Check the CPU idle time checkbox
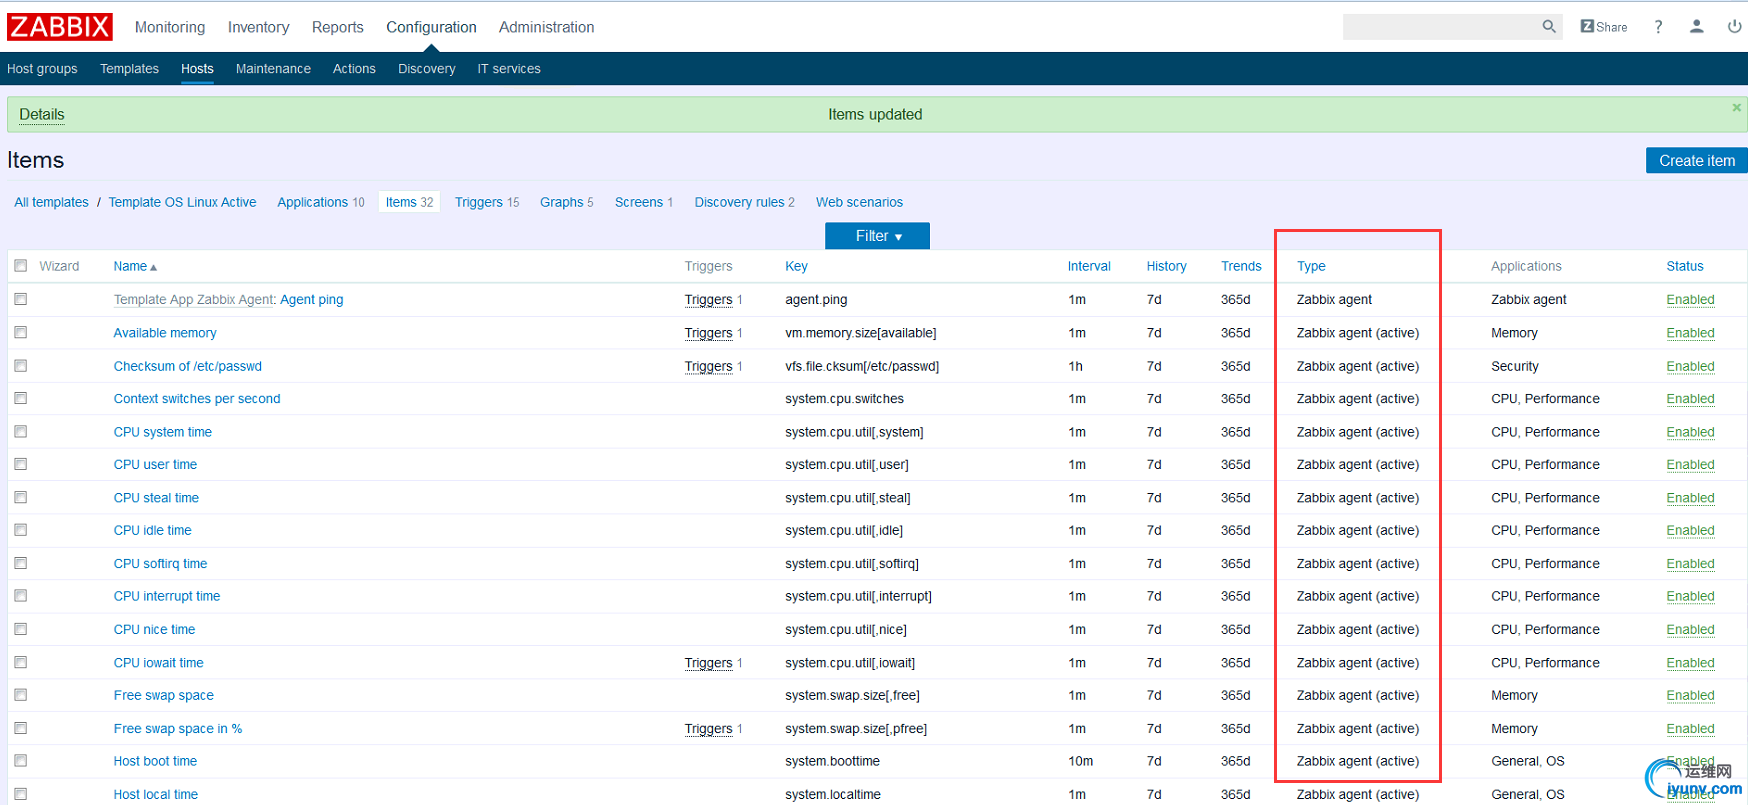This screenshot has height=805, width=1748. [x=21, y=530]
